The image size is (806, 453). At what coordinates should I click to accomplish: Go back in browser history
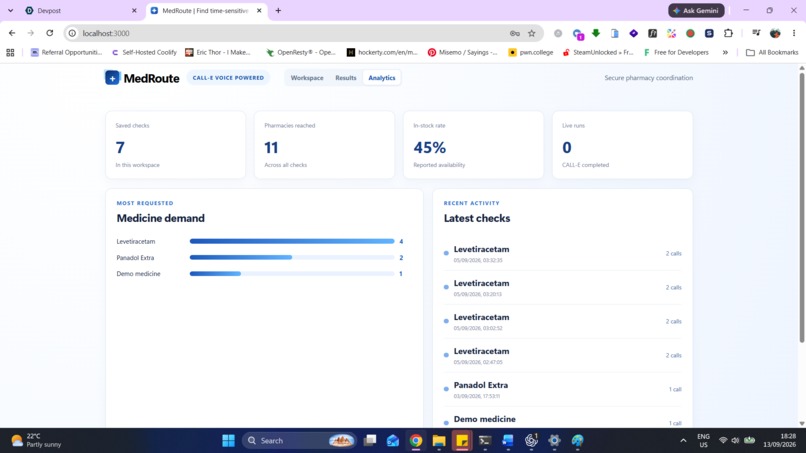(12, 33)
